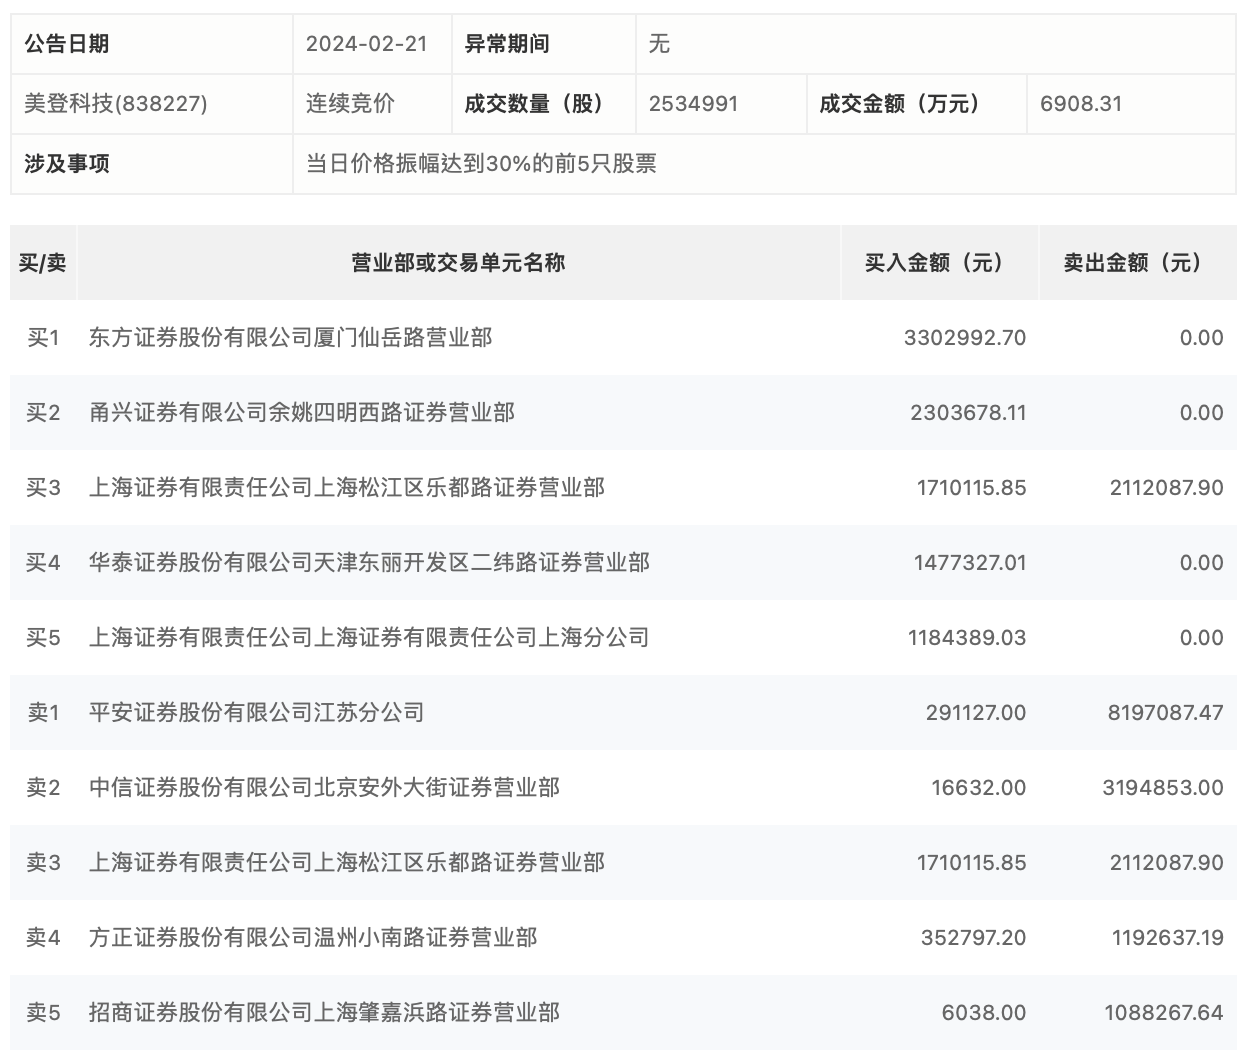The image size is (1244, 1060).
Task: Select sell amount 1088267.64
Action: click(1164, 1013)
